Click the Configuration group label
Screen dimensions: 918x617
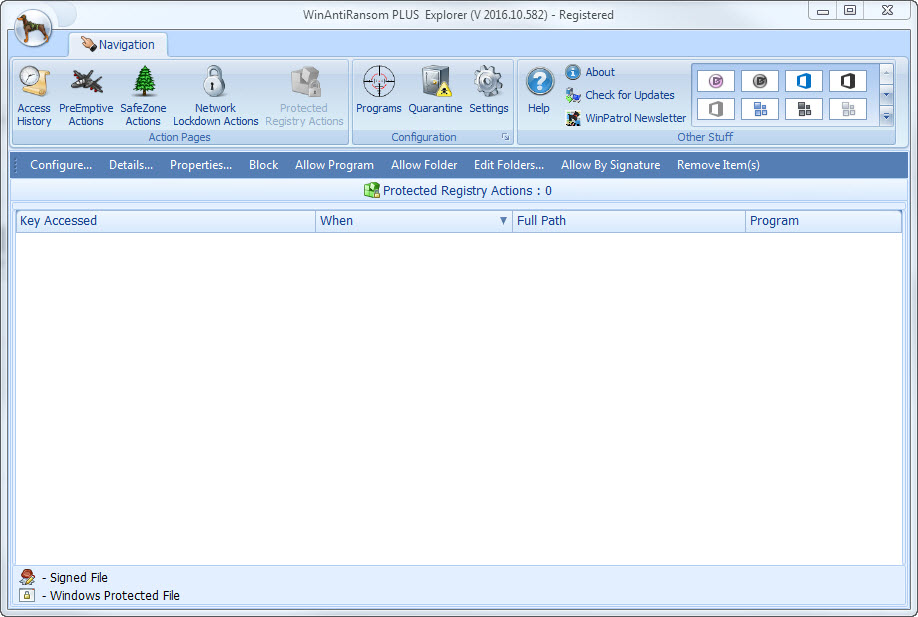coord(424,137)
